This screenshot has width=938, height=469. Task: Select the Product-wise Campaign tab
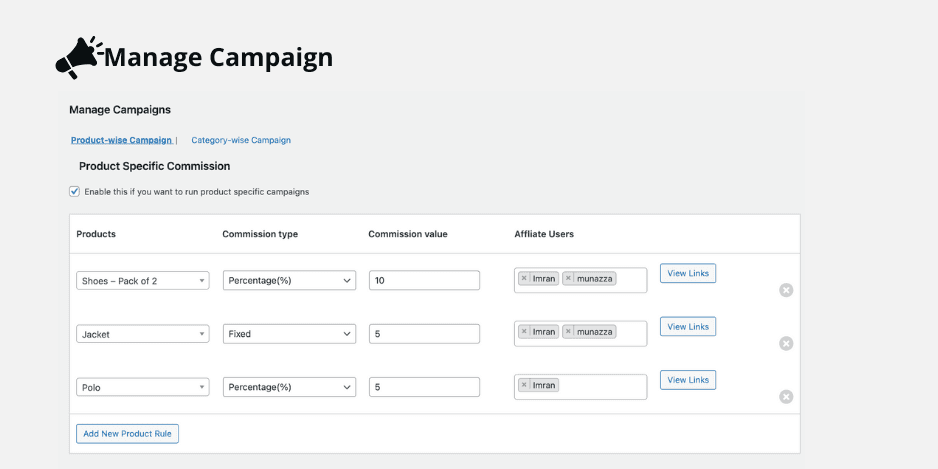[x=121, y=140]
